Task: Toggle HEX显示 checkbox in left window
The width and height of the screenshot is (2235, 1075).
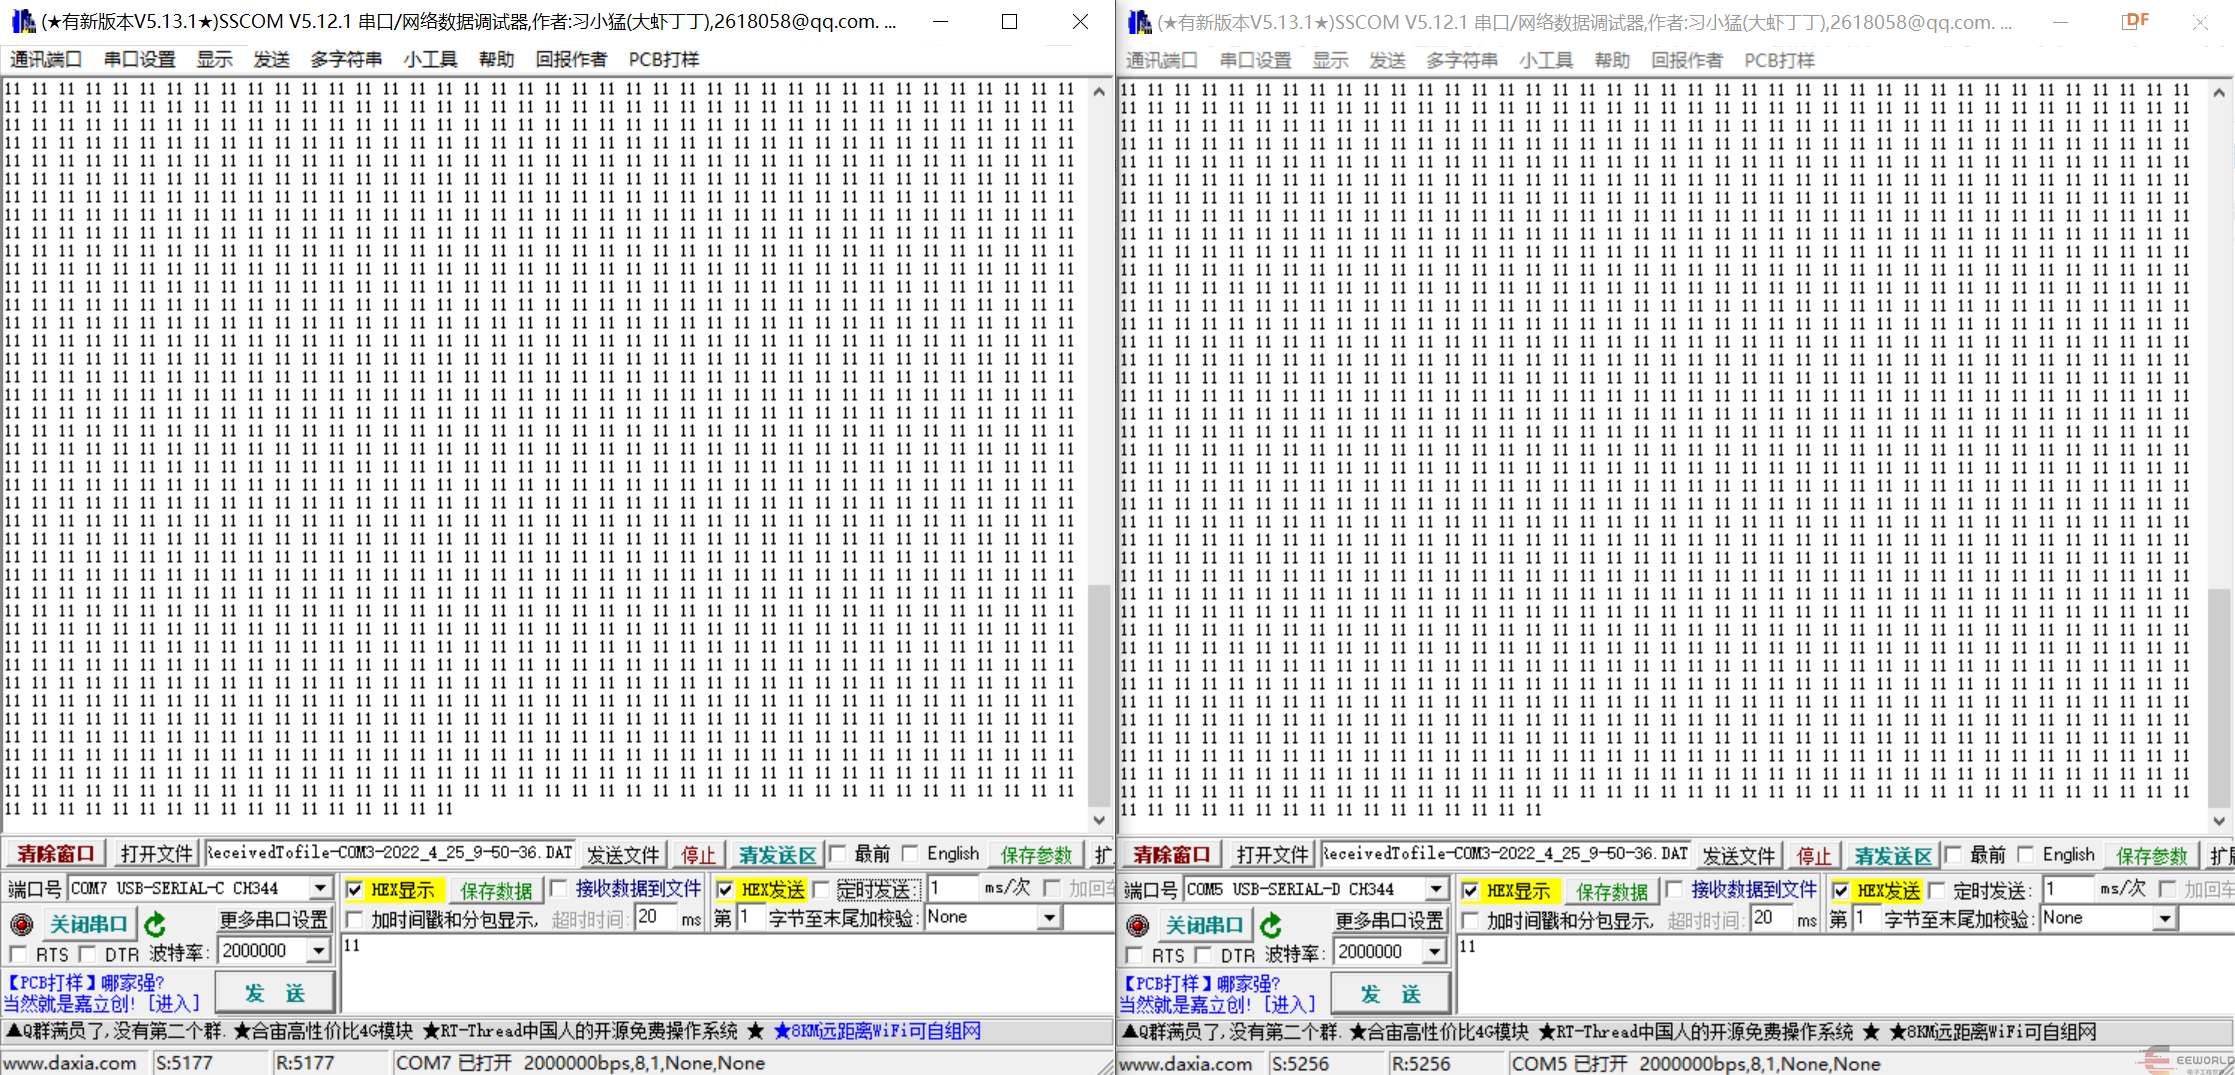Action: 354,889
